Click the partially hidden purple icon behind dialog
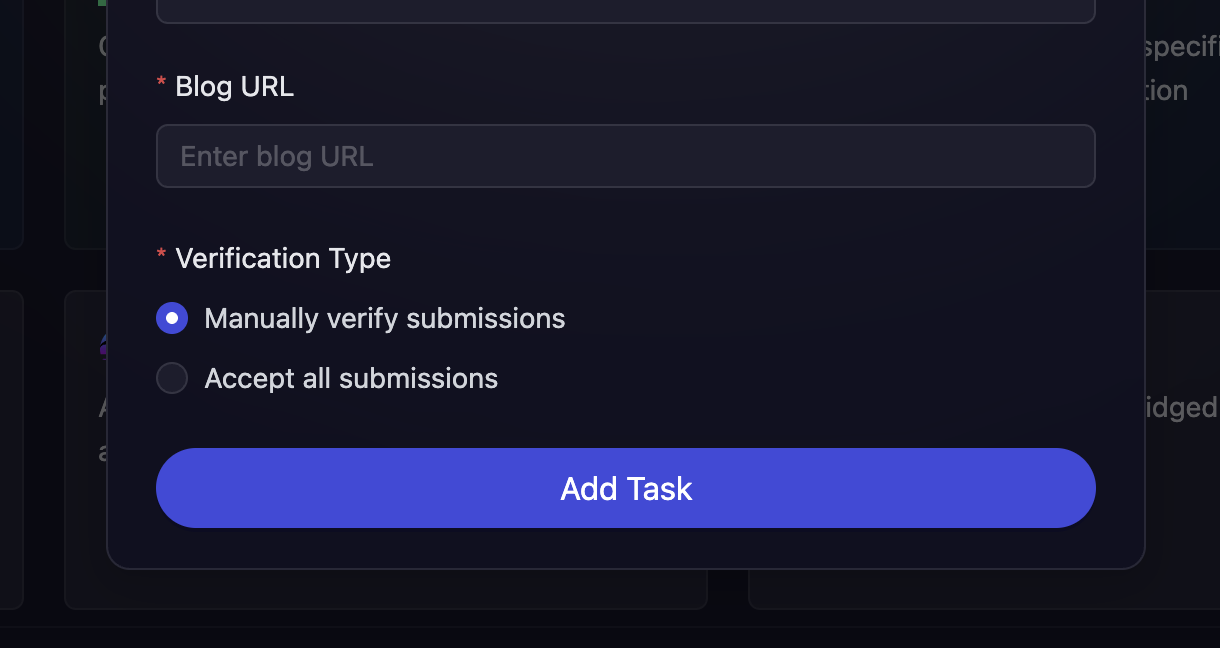This screenshot has width=1220, height=648. click(103, 346)
